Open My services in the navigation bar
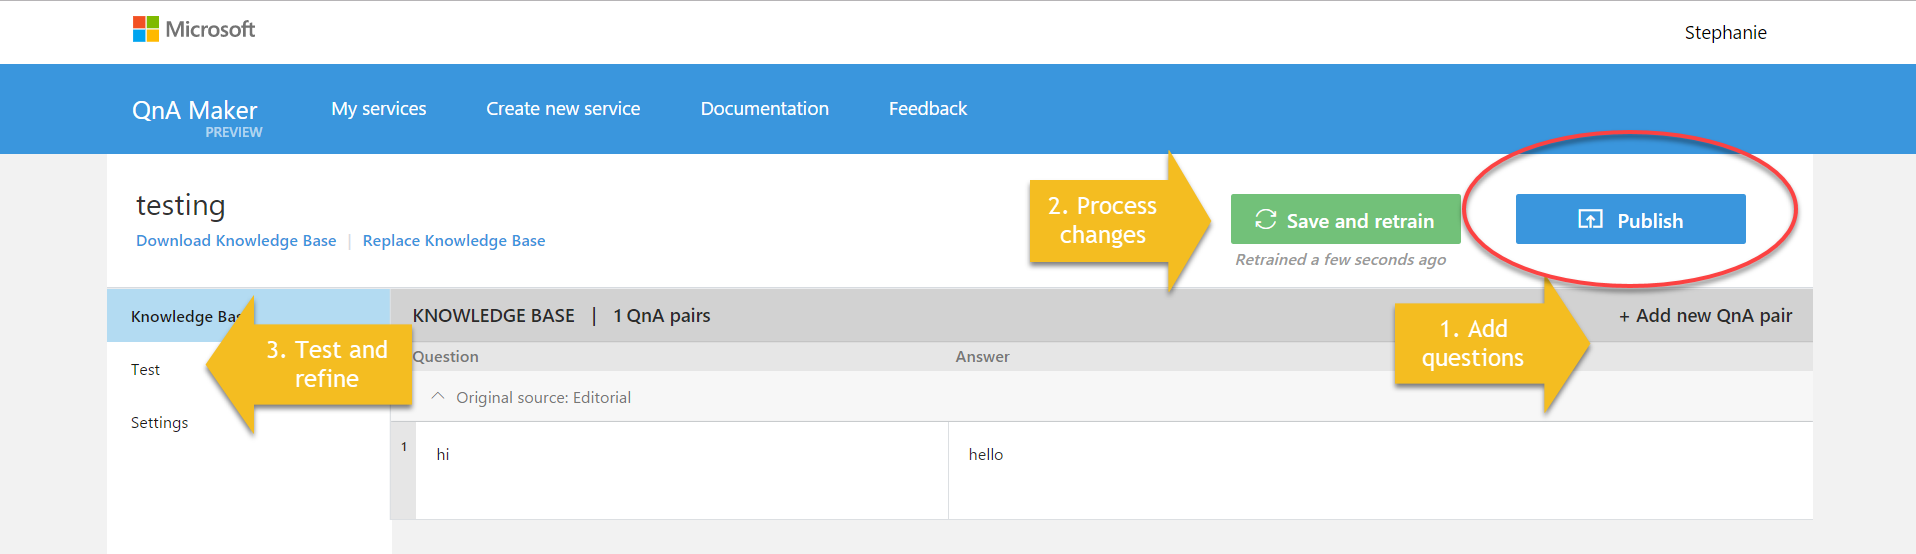The image size is (1916, 554). (379, 108)
